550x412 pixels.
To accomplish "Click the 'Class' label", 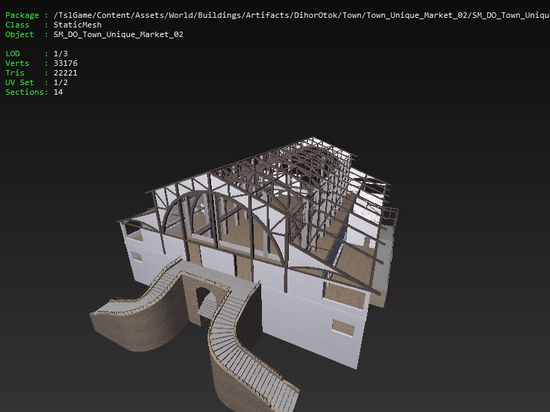I will coord(17,25).
